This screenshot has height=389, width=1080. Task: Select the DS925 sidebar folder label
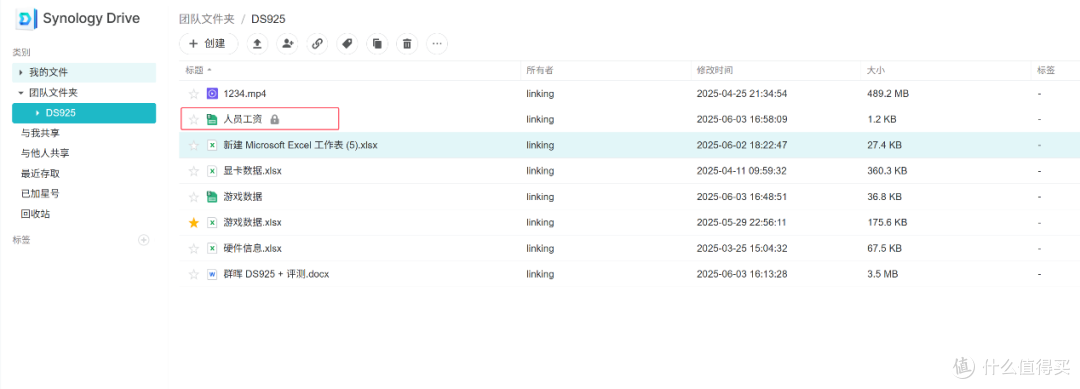[61, 113]
